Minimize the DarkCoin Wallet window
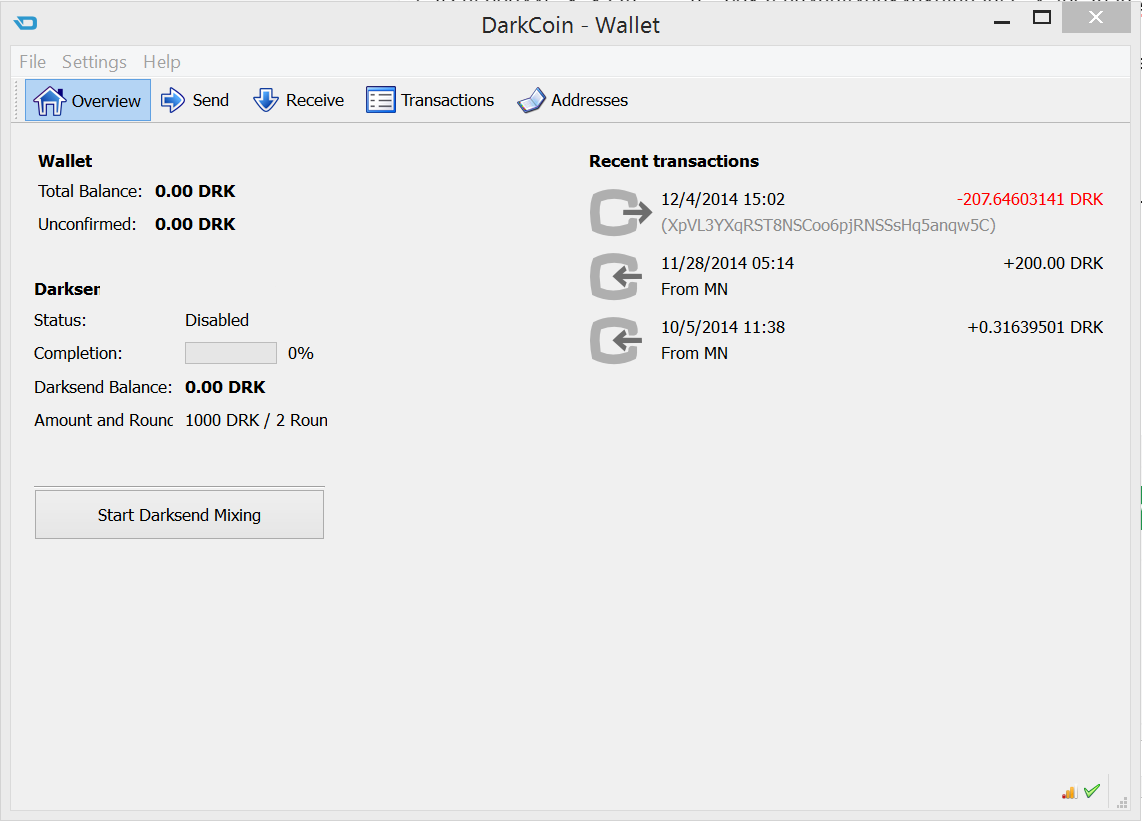The image size is (1142, 821). (x=1002, y=20)
